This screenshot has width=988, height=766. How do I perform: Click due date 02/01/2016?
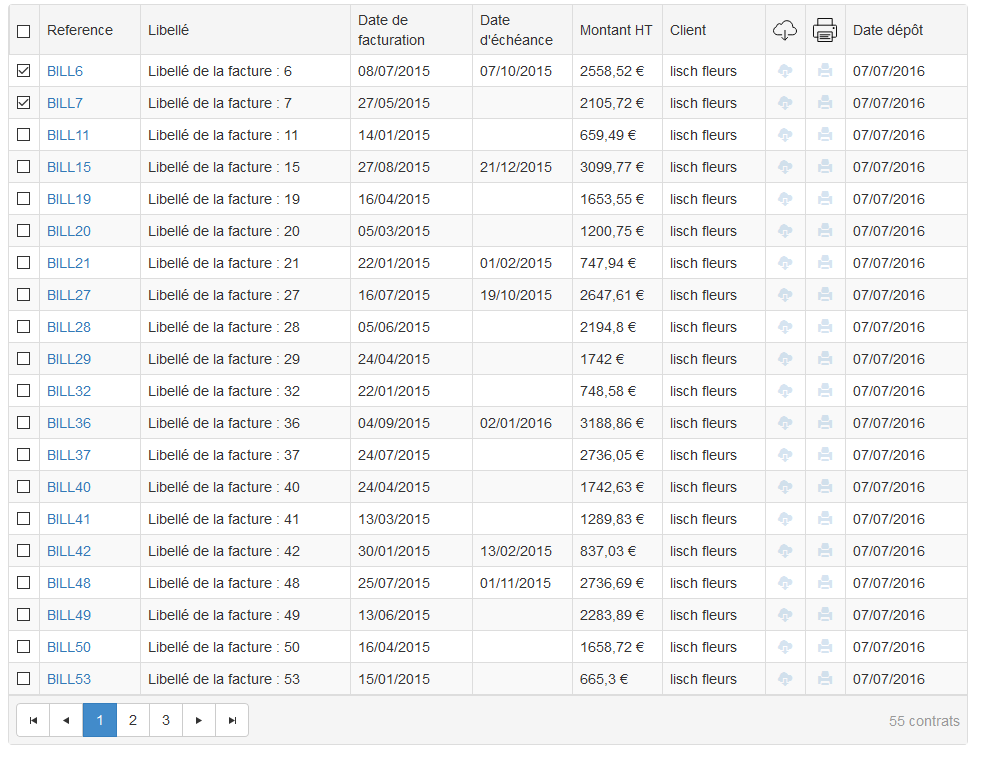tap(515, 423)
